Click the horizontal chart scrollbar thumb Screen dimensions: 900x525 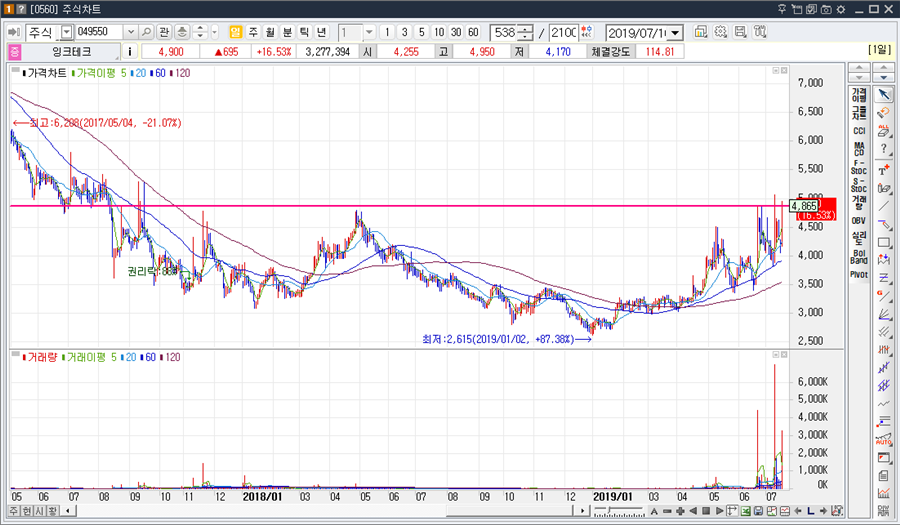coord(511,510)
